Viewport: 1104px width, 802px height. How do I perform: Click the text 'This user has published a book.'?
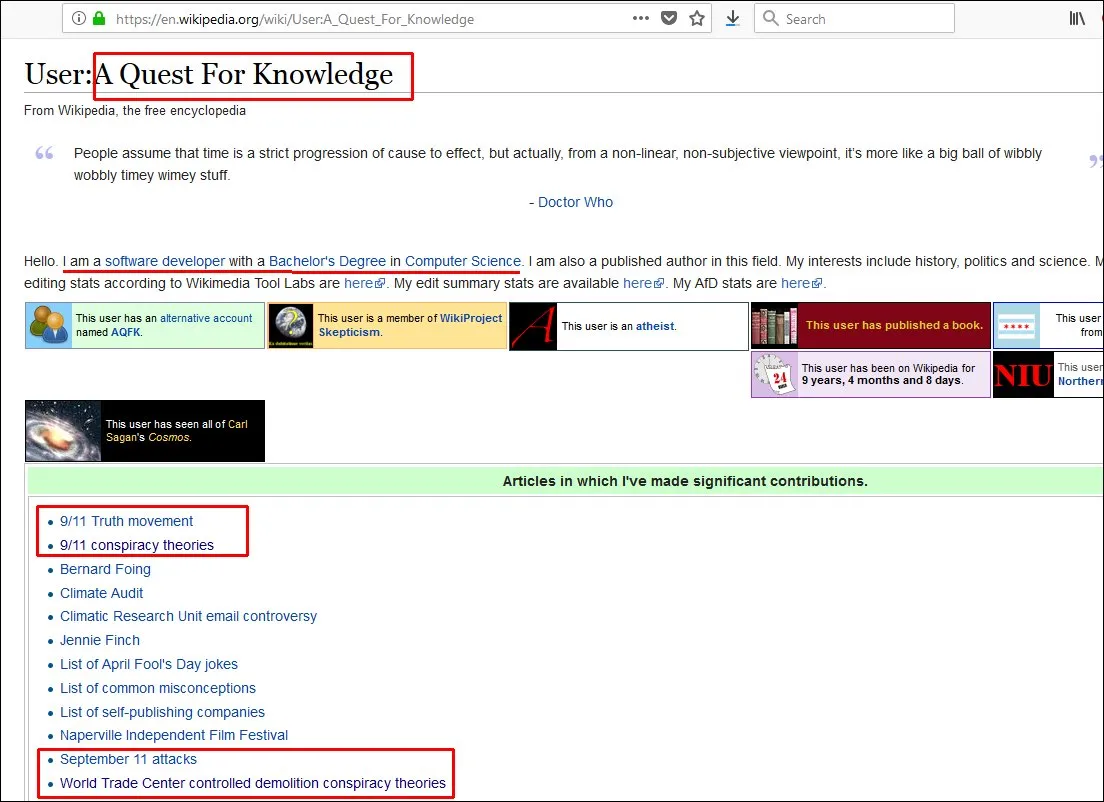click(894, 325)
